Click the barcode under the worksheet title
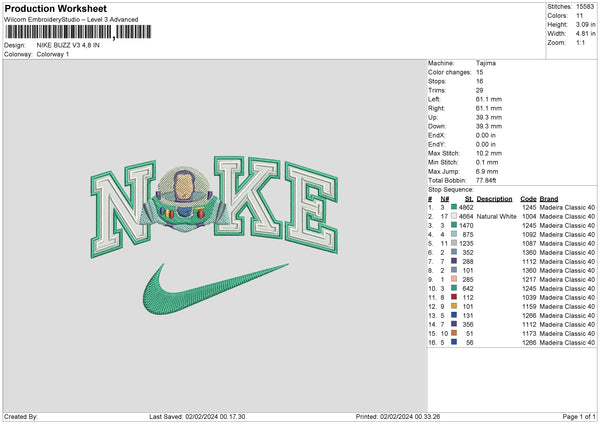Image resolution: width=600 pixels, height=424 pixels. pos(78,32)
